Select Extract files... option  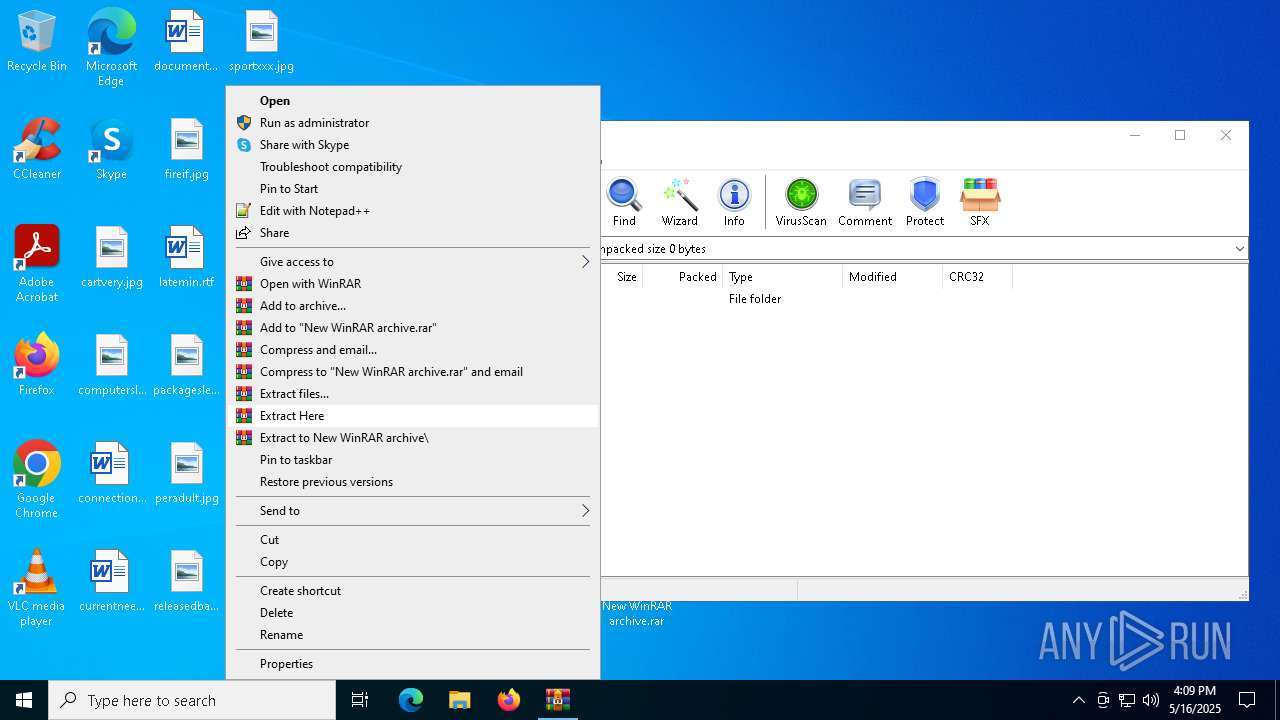coord(413,394)
